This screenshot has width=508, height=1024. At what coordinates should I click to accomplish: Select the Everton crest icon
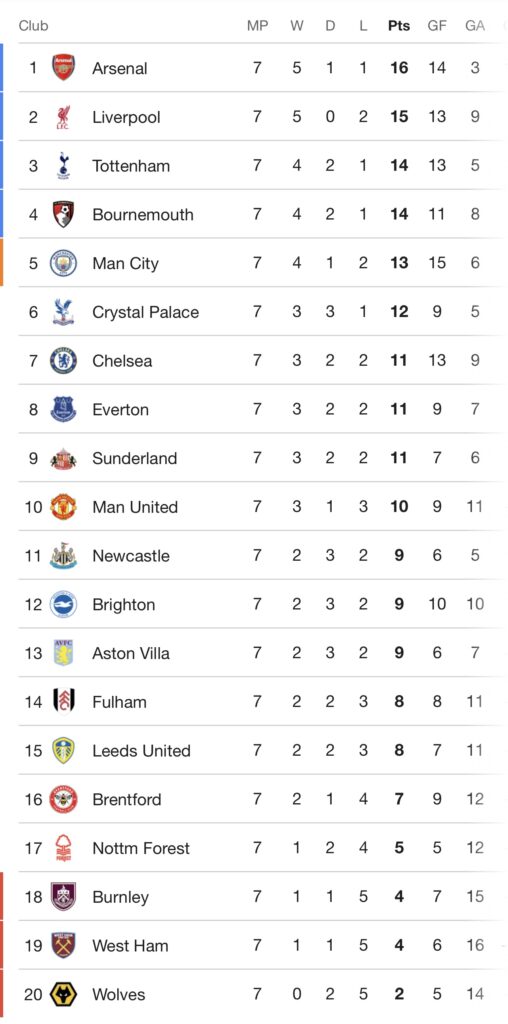click(x=63, y=409)
